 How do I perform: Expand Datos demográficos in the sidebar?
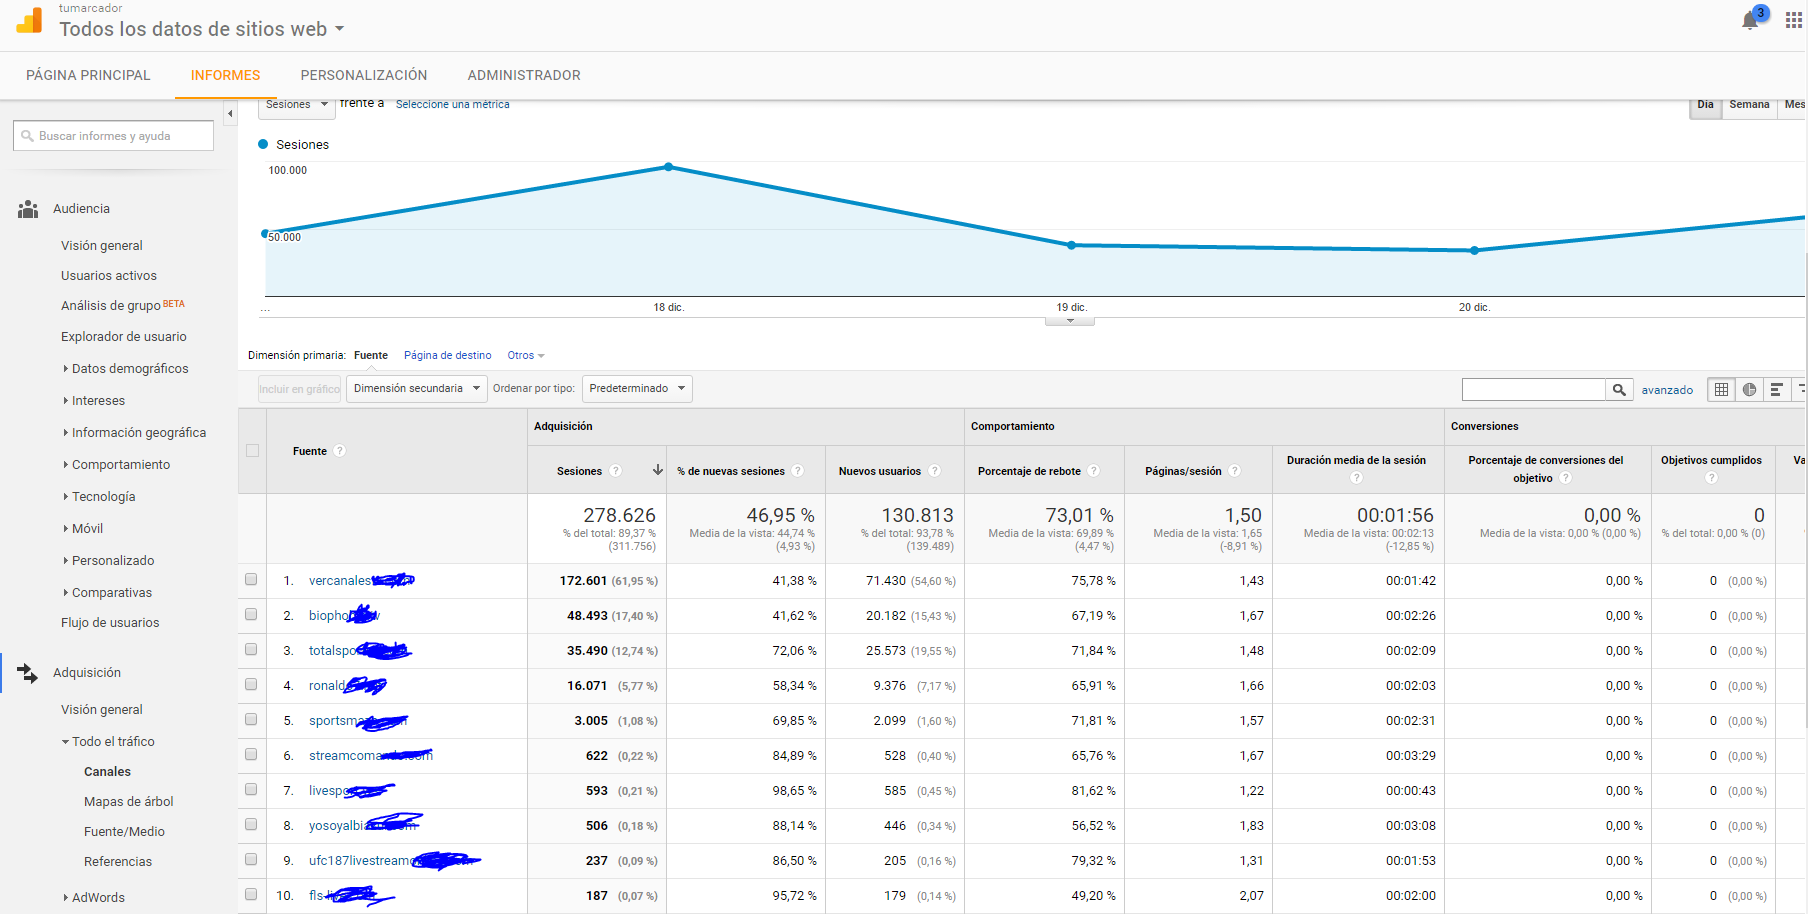[x=129, y=369]
